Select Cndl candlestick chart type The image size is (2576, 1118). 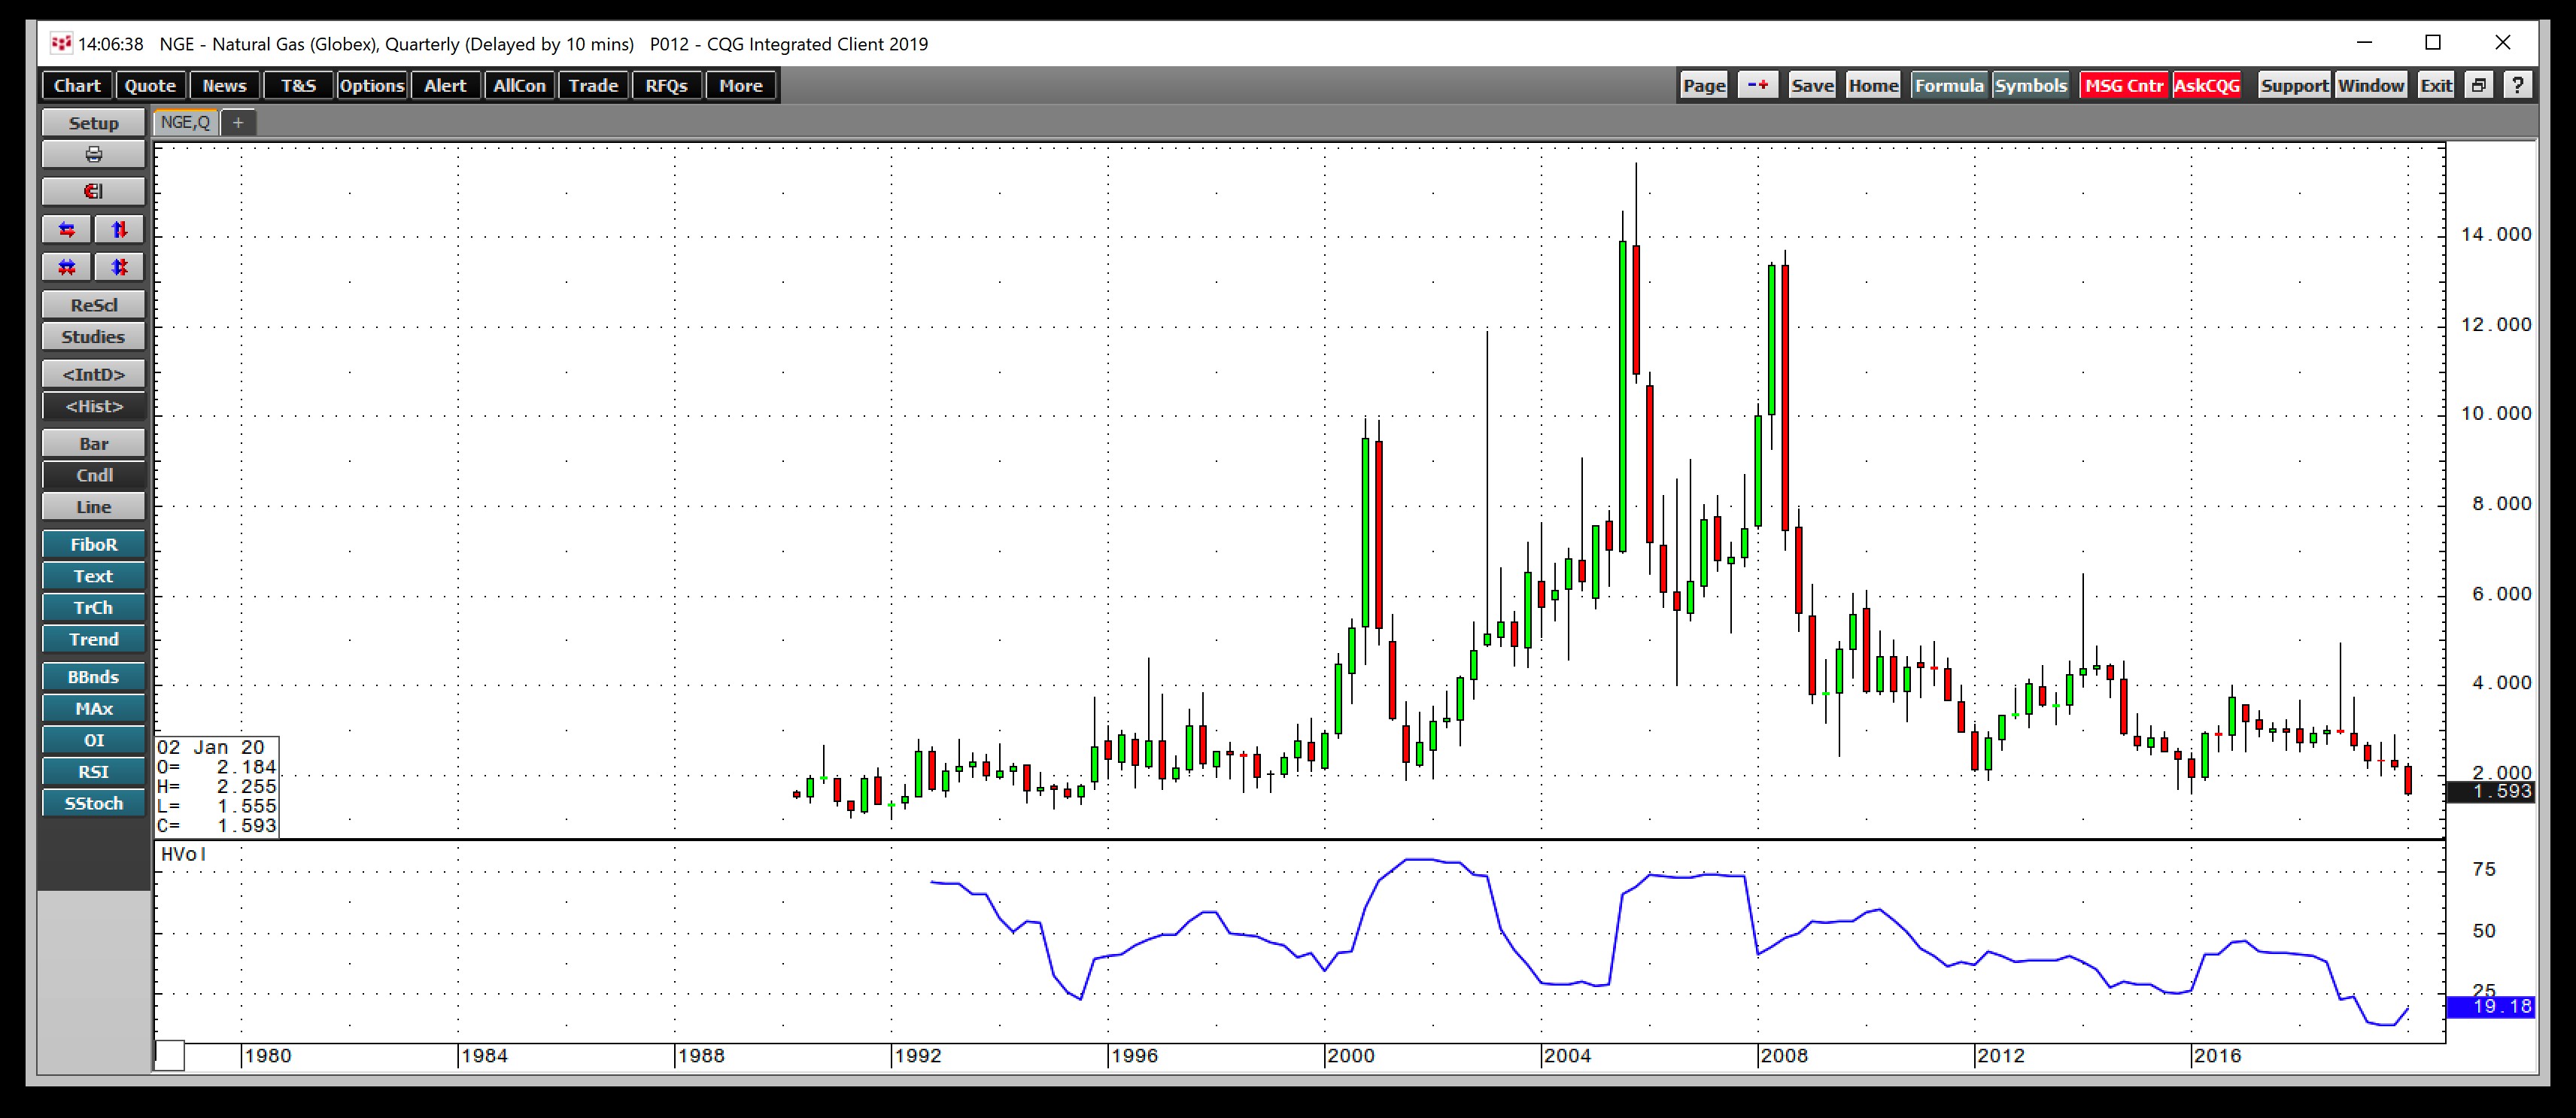pyautogui.click(x=93, y=476)
